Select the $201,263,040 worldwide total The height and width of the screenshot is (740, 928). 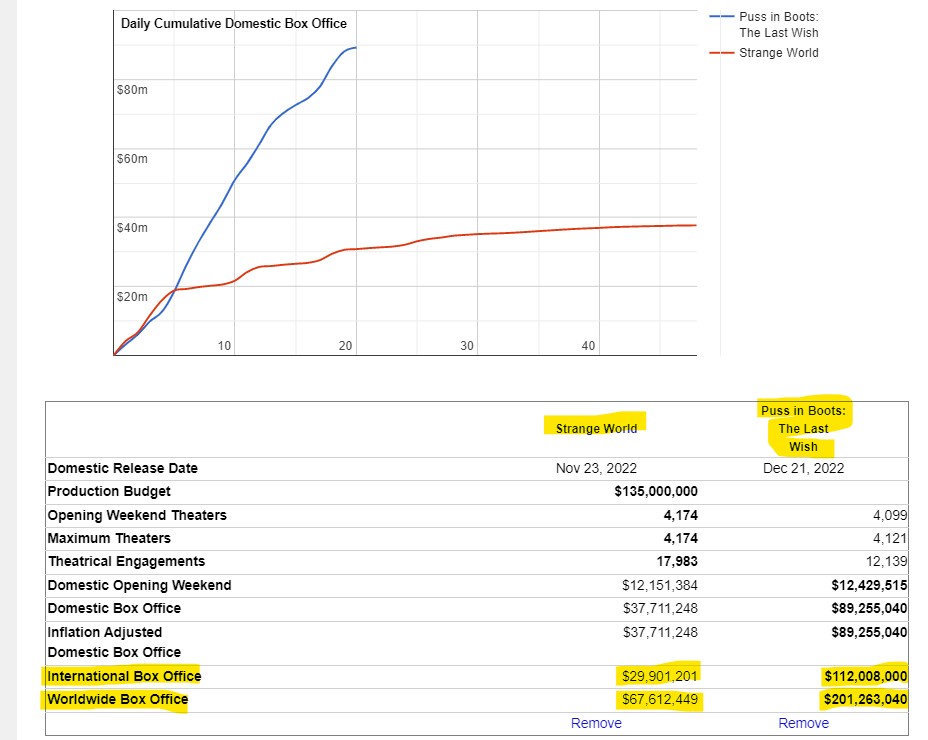point(865,699)
